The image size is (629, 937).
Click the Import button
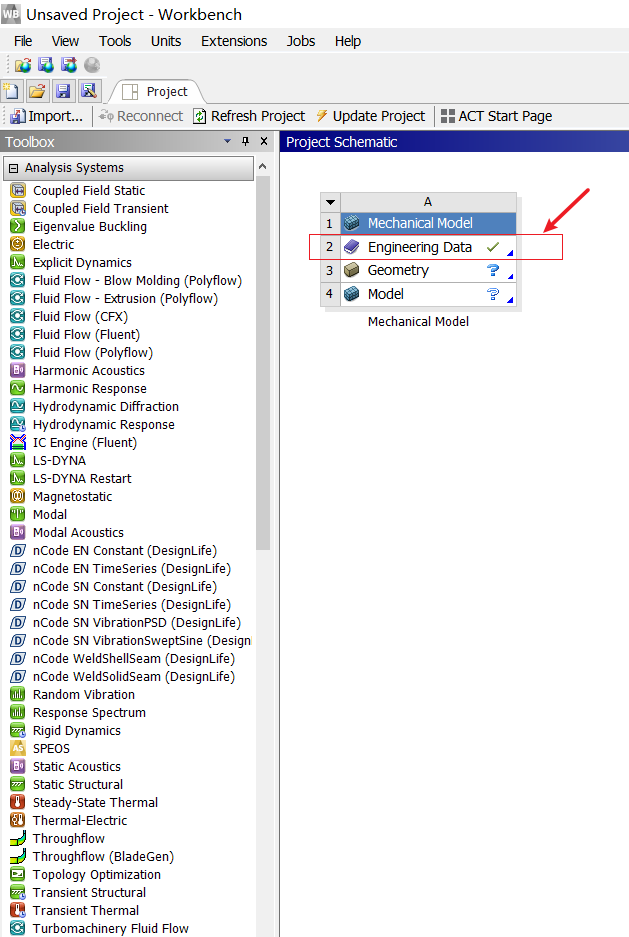point(47,116)
